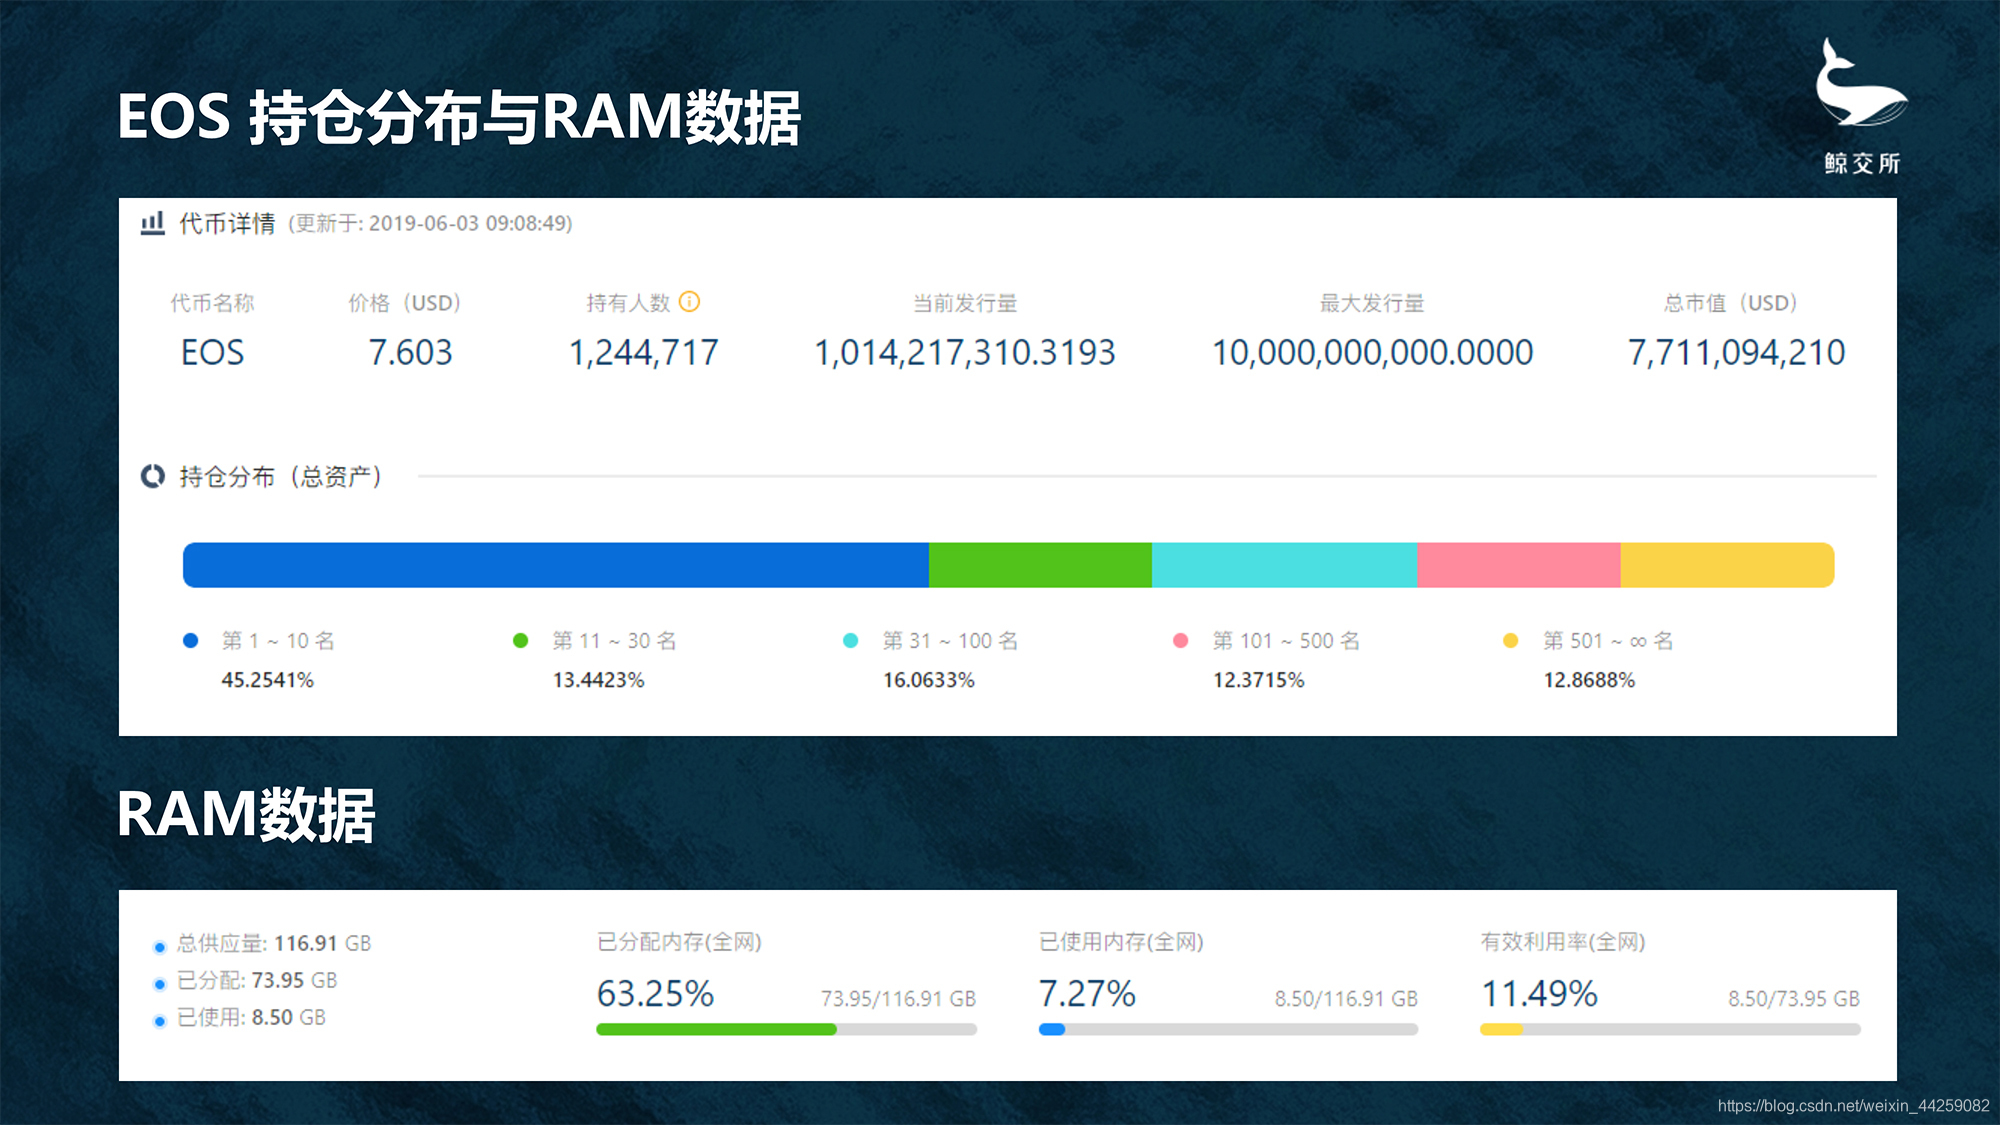The image size is (2000, 1125).
Task: Click the 16.0633% percentage
Action: (928, 680)
